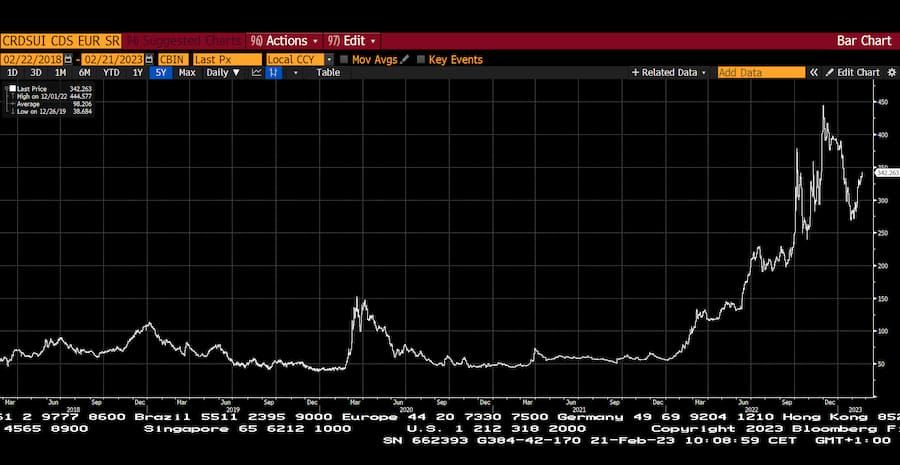Click the Add Data input field
This screenshot has width=900, height=465.
point(761,73)
